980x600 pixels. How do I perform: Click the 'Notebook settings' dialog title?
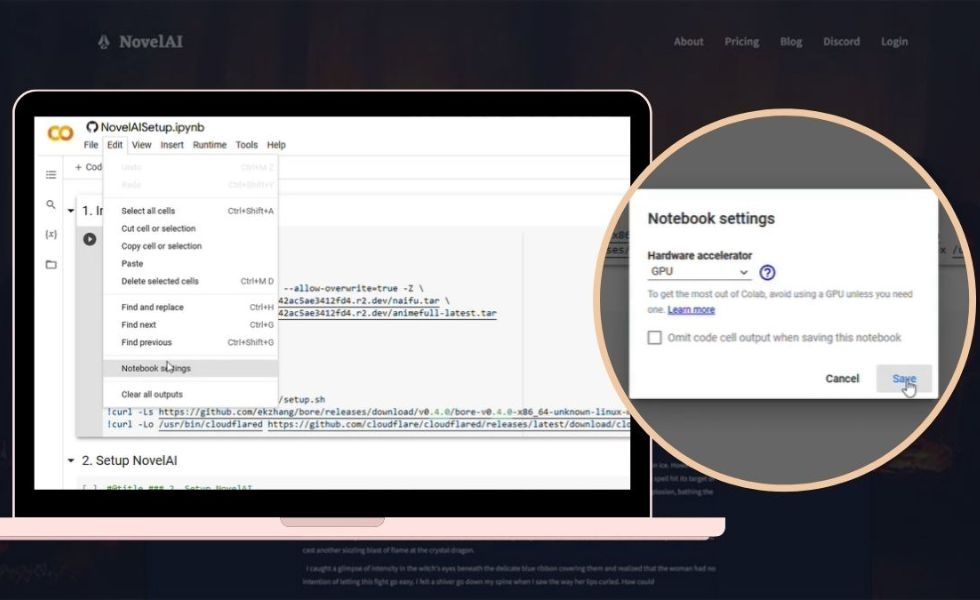711,219
